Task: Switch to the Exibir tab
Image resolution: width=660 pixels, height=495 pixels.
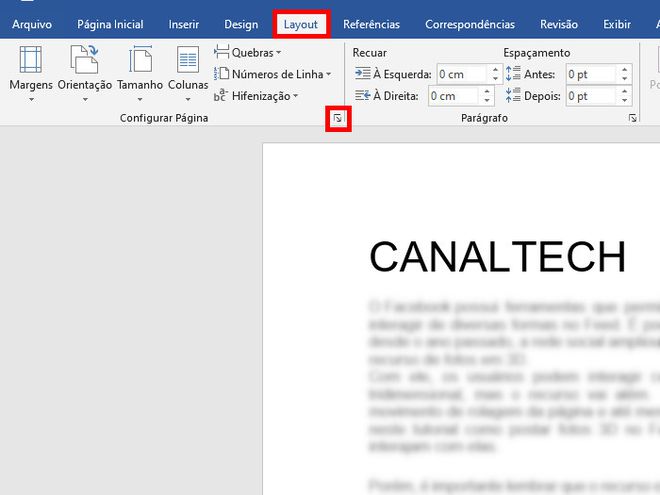Action: tap(617, 24)
